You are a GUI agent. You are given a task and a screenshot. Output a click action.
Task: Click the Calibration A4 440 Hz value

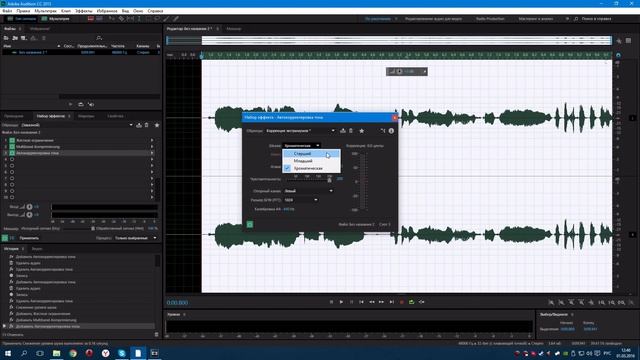point(289,209)
